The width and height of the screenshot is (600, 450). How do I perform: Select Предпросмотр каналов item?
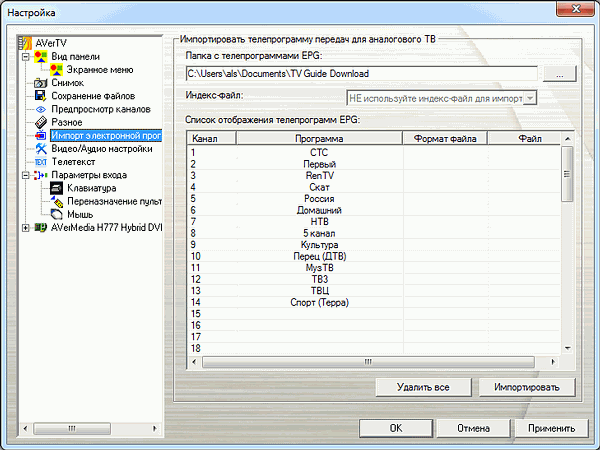101,109
